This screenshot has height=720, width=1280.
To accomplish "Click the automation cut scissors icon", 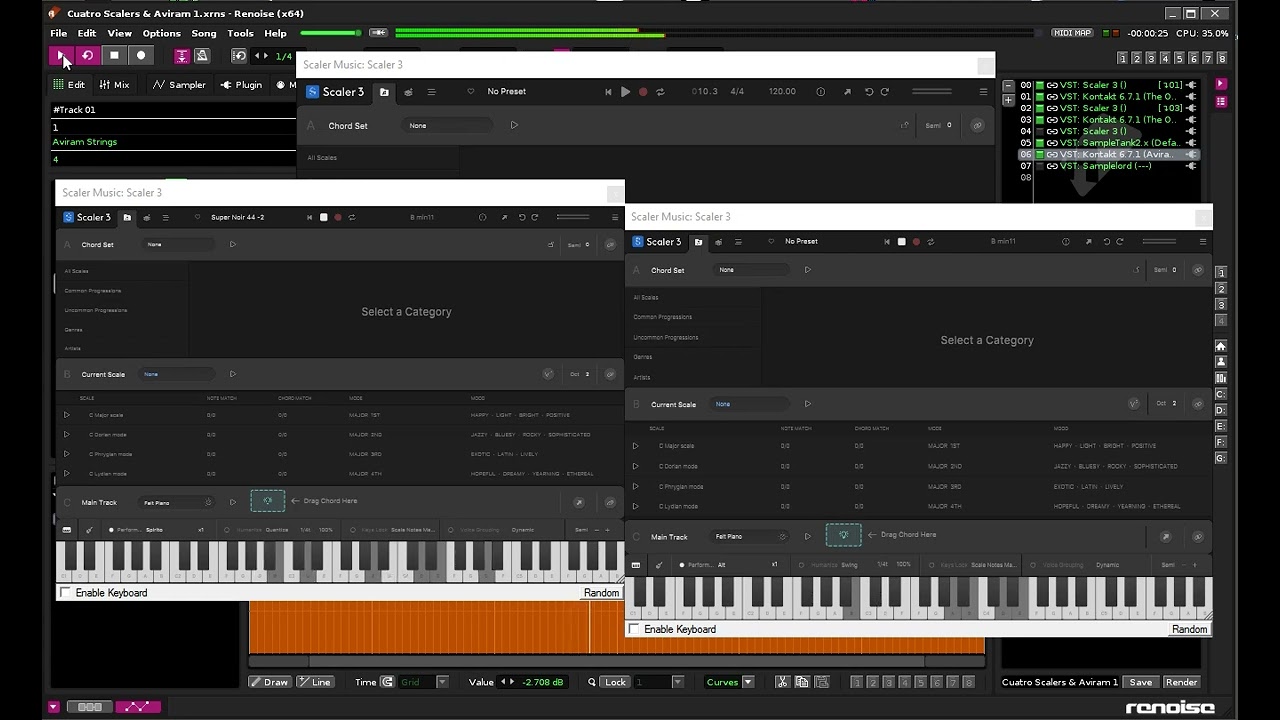I will pyautogui.click(x=785, y=682).
